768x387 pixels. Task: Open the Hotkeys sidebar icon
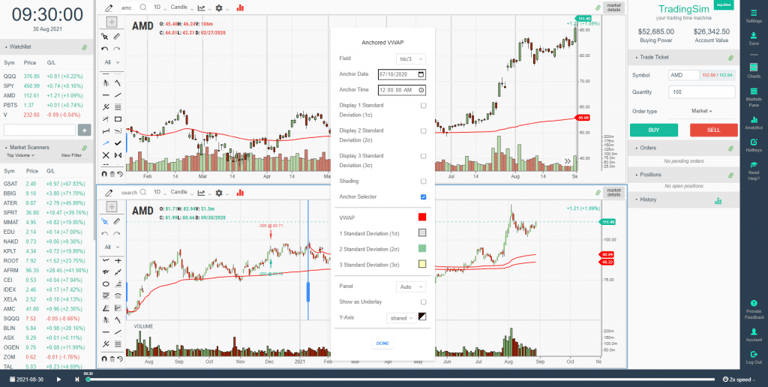point(753,144)
